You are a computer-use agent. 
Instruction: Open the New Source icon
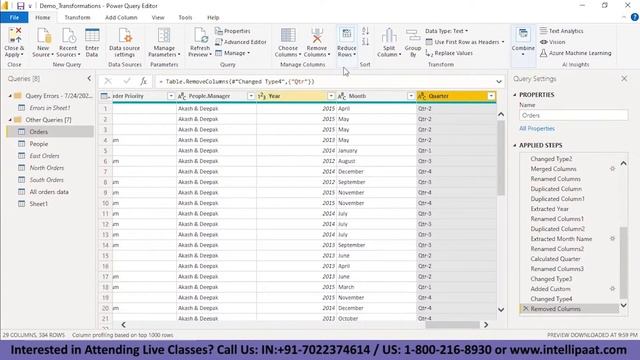pyautogui.click(x=43, y=36)
